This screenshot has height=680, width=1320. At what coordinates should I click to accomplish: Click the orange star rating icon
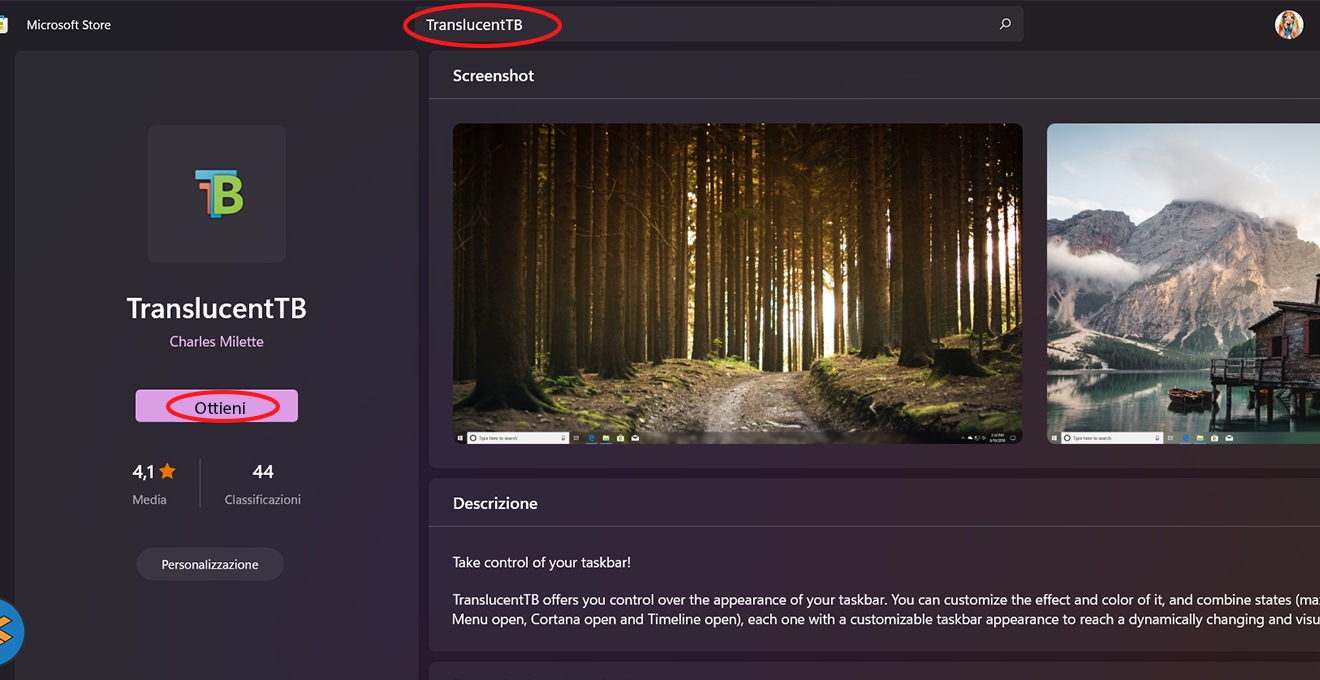pos(167,471)
